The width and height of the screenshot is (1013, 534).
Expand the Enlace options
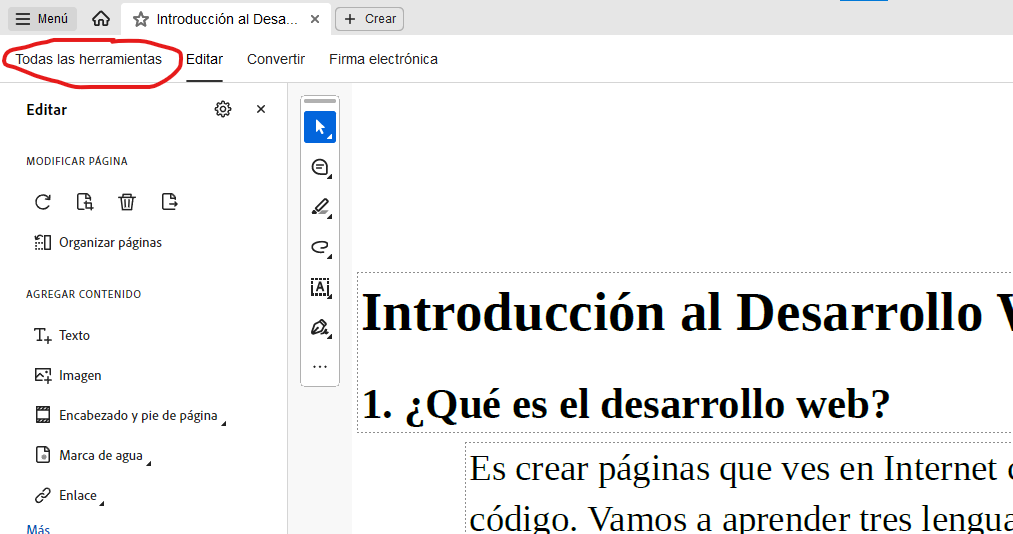pyautogui.click(x=78, y=496)
